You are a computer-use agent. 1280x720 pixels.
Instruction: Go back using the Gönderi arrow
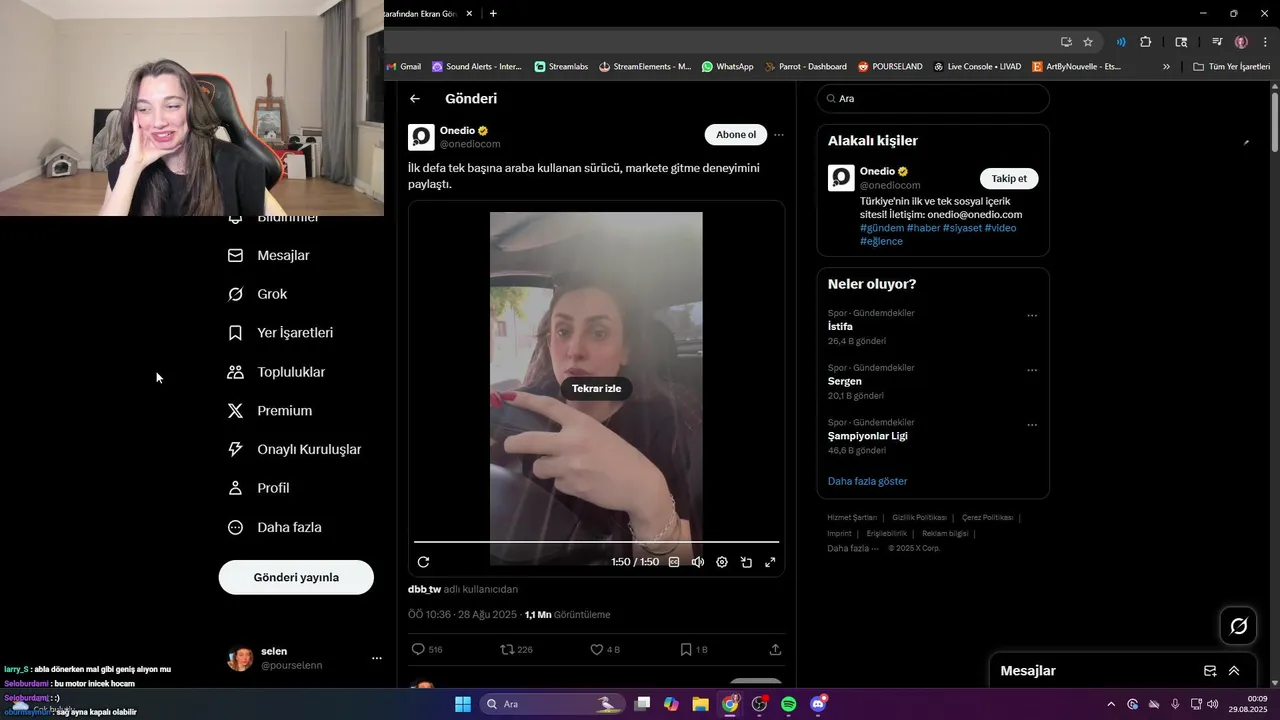415,99
